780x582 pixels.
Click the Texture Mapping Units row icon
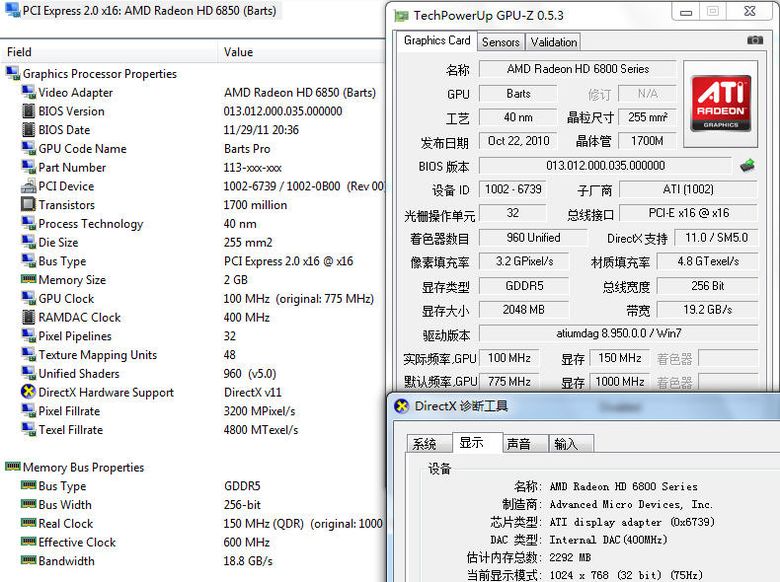coord(28,354)
